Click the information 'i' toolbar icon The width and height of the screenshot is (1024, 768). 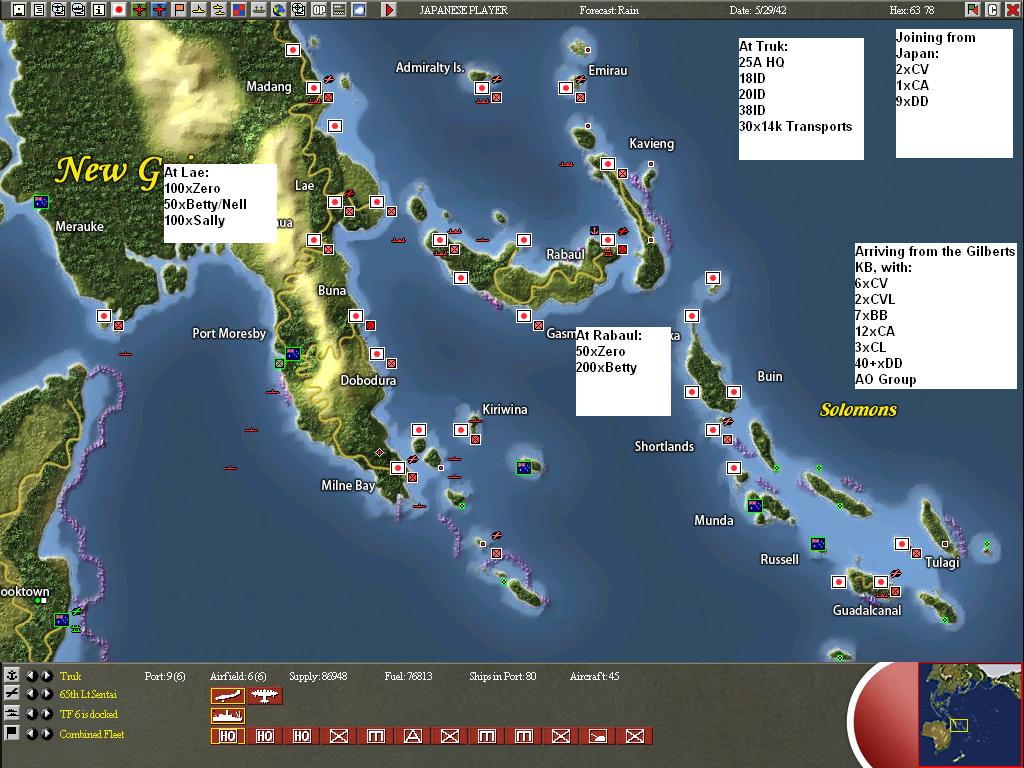coord(99,9)
